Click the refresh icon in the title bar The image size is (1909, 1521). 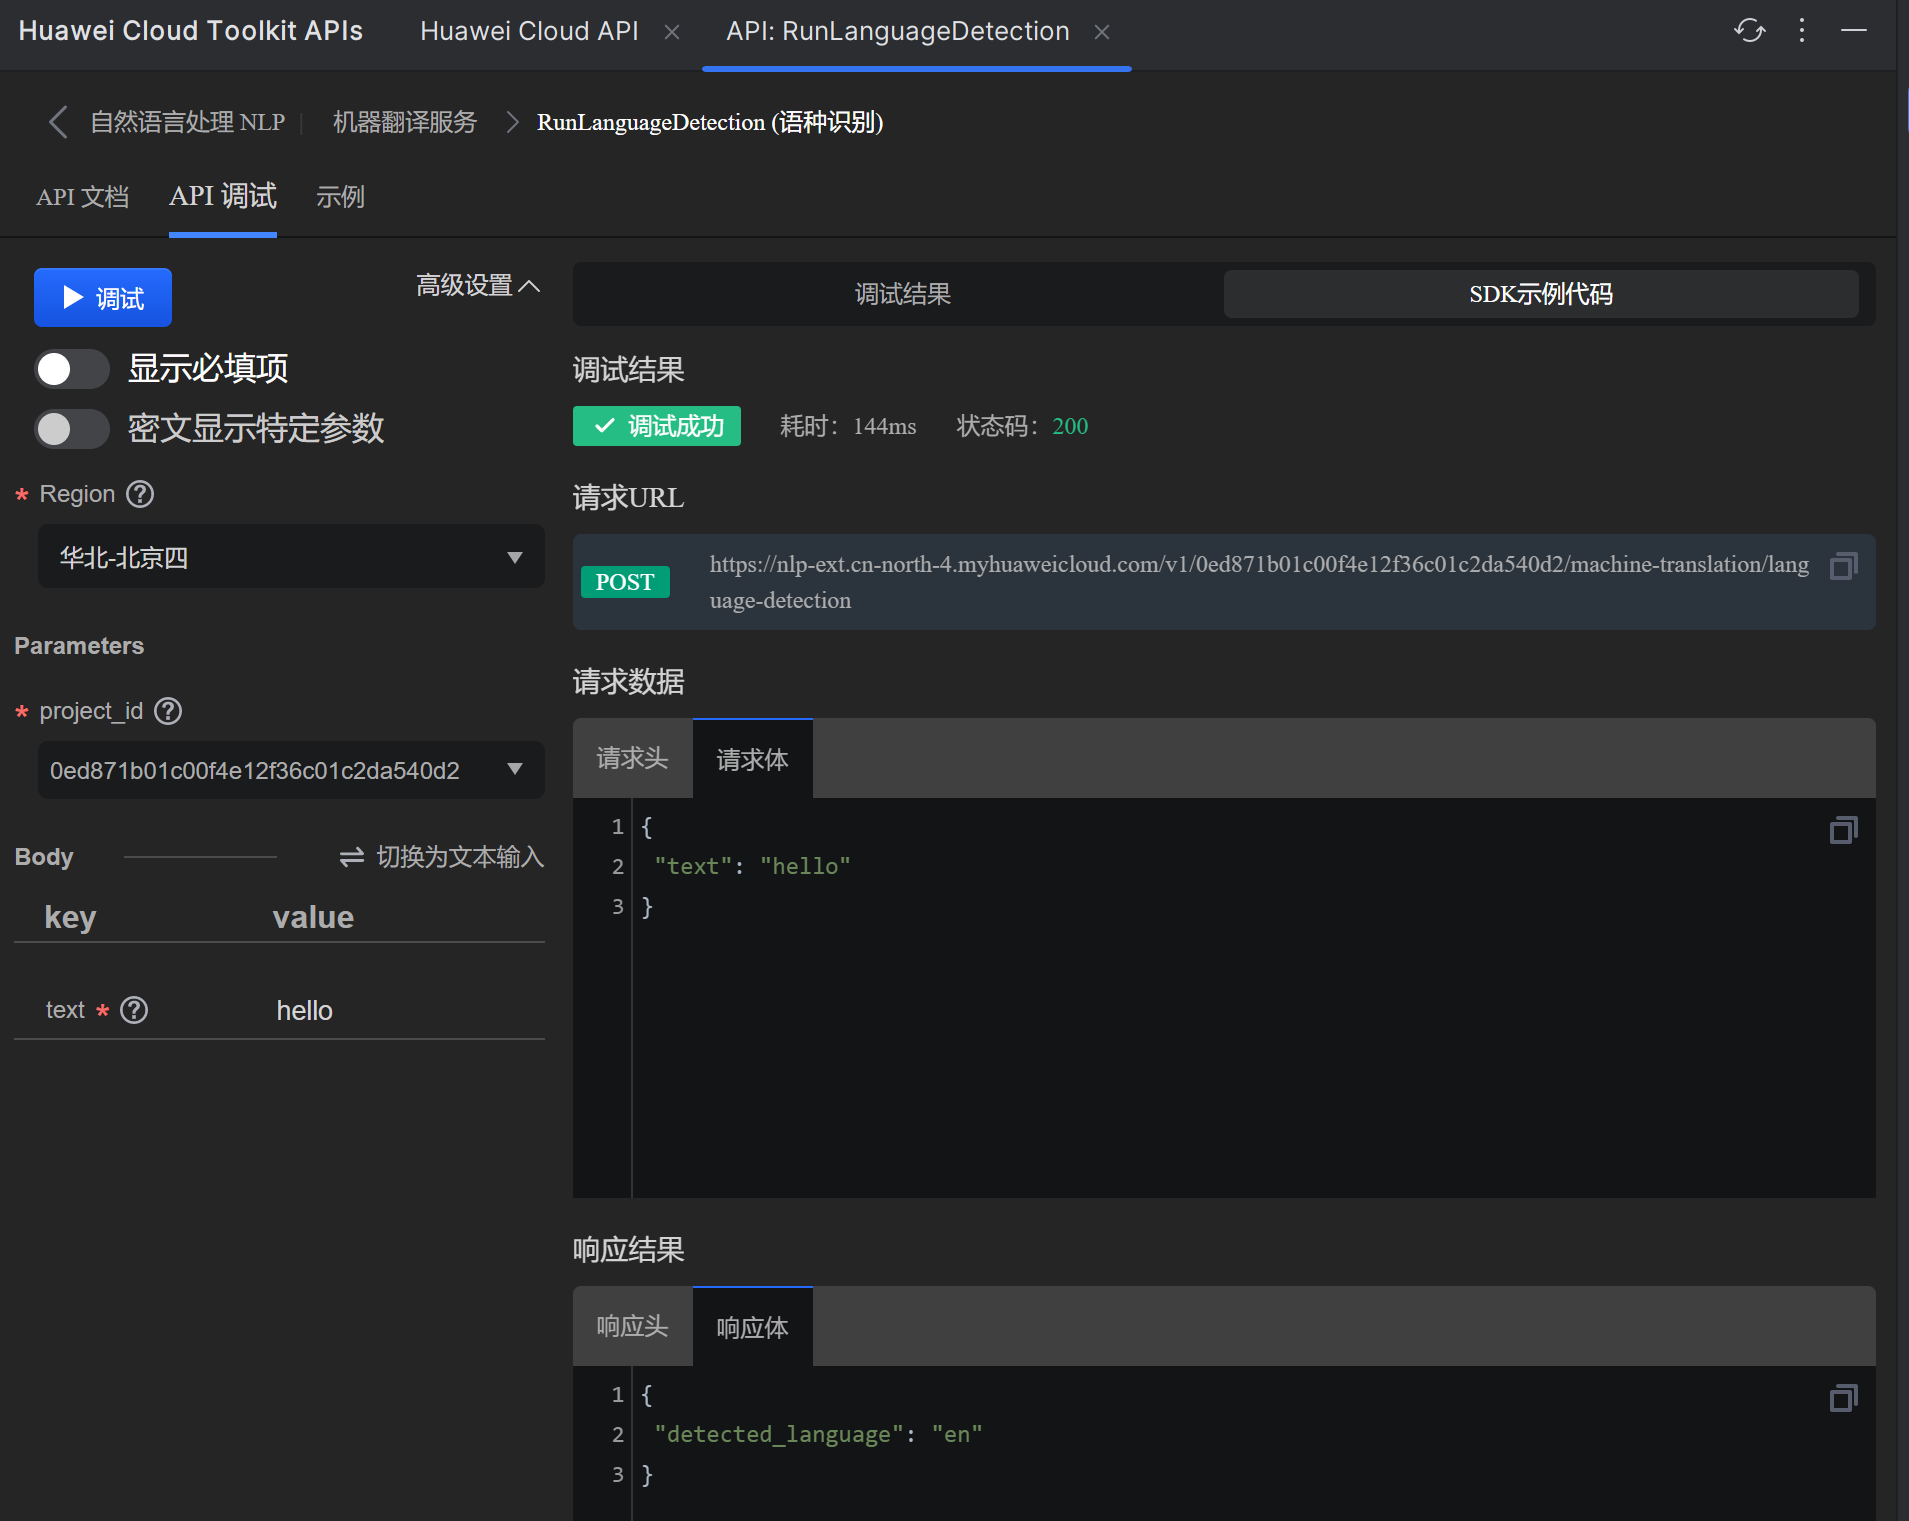coord(1749,31)
